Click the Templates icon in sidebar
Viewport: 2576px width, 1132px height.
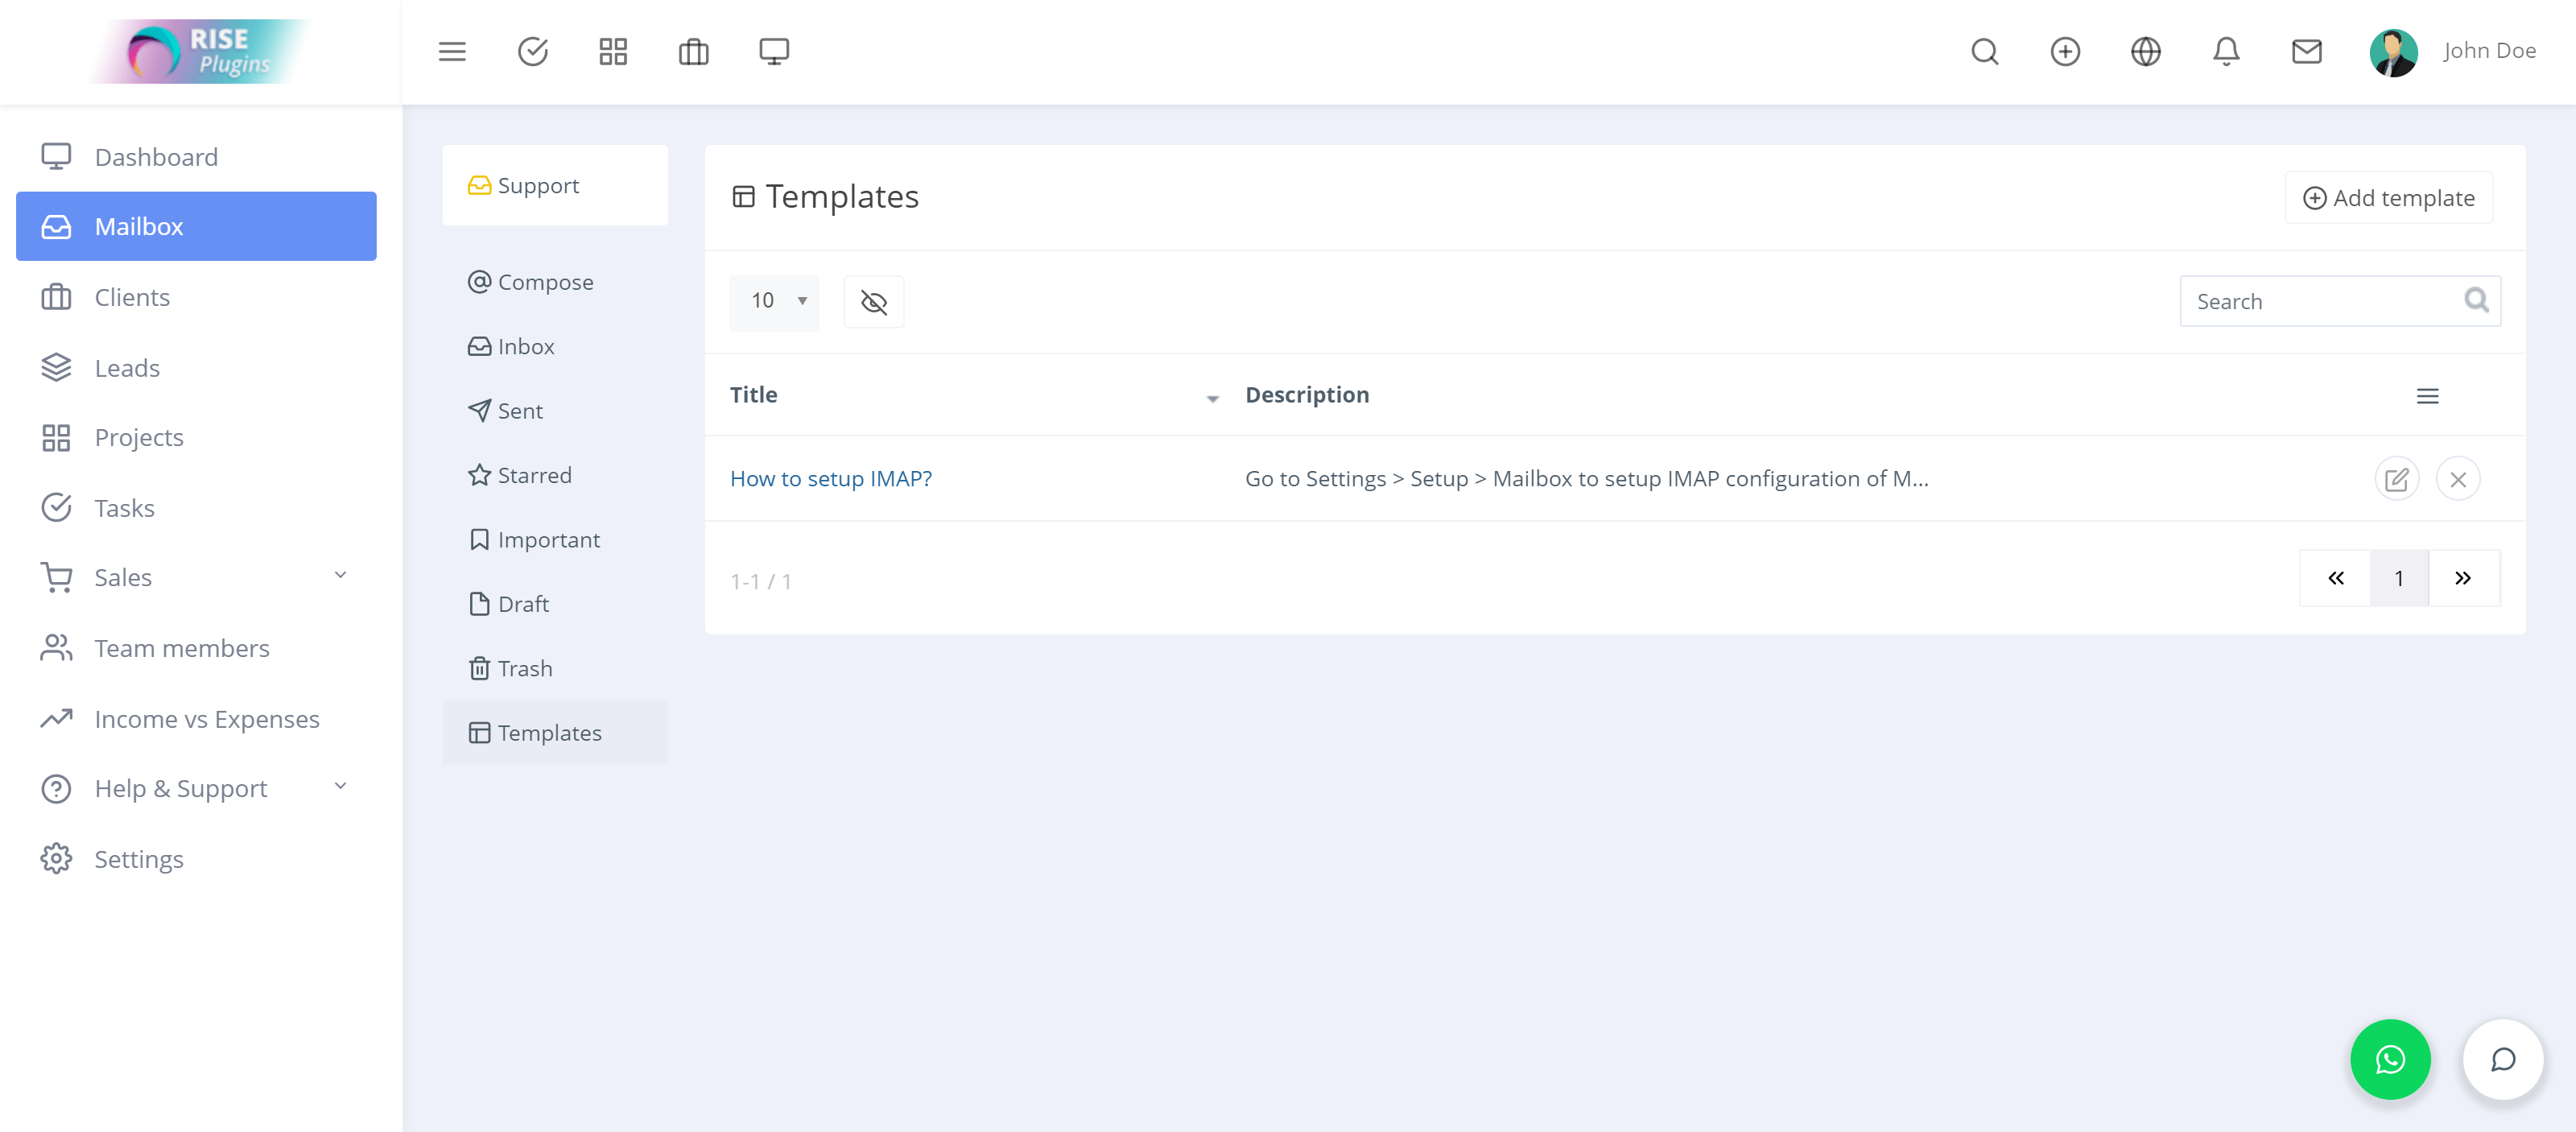477,733
